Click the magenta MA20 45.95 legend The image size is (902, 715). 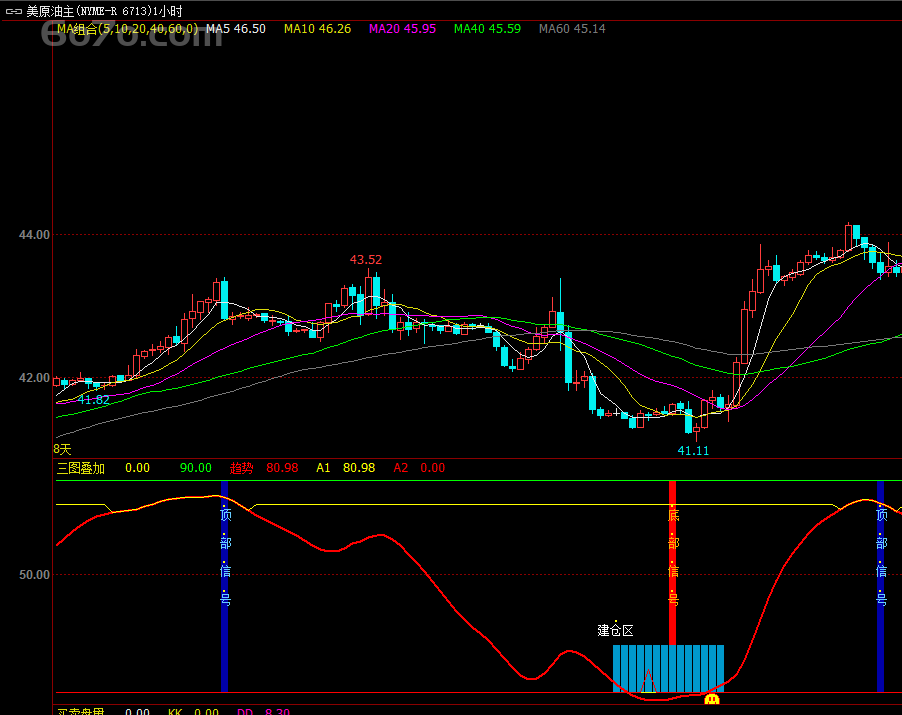tap(402, 29)
